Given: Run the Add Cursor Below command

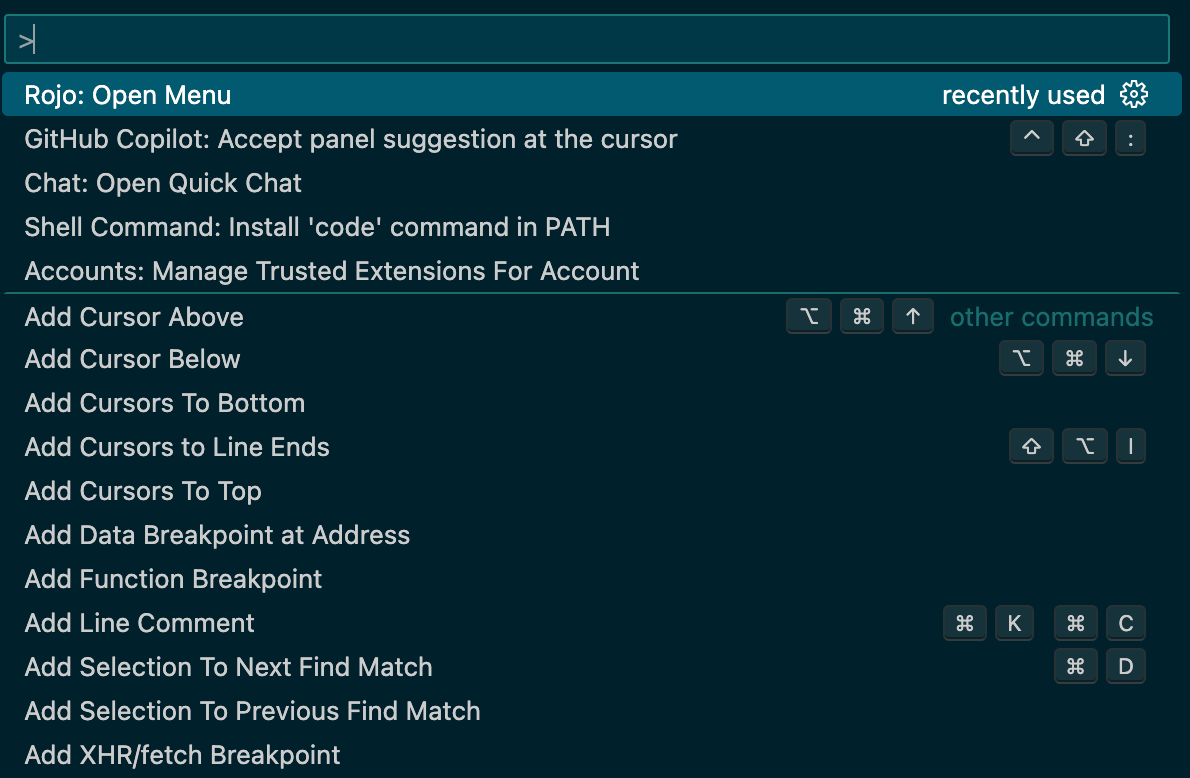Looking at the screenshot, I should [x=133, y=359].
